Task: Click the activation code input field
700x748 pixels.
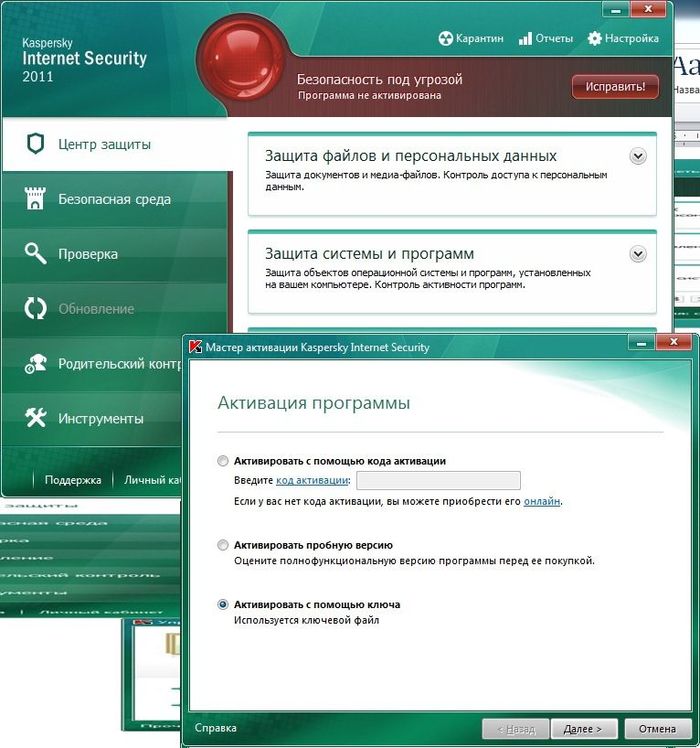Action: [x=438, y=480]
